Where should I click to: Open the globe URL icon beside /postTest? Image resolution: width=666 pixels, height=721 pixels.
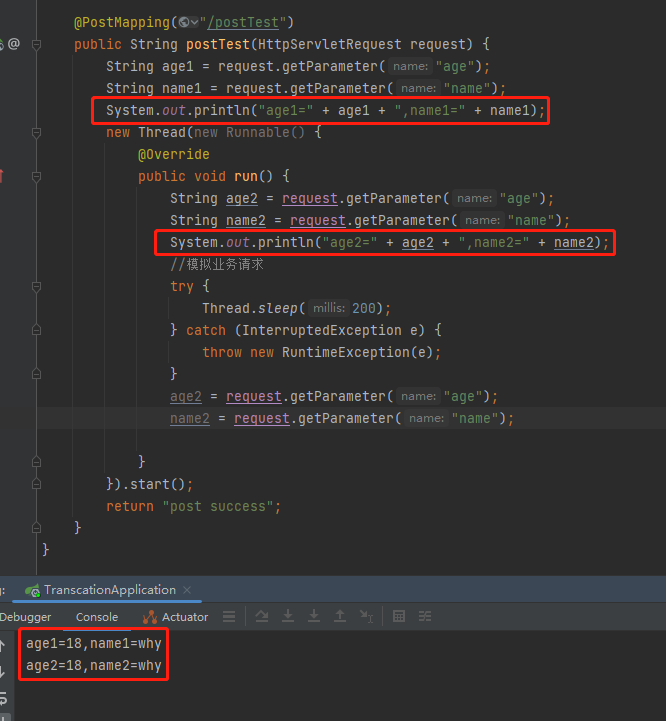click(183, 22)
